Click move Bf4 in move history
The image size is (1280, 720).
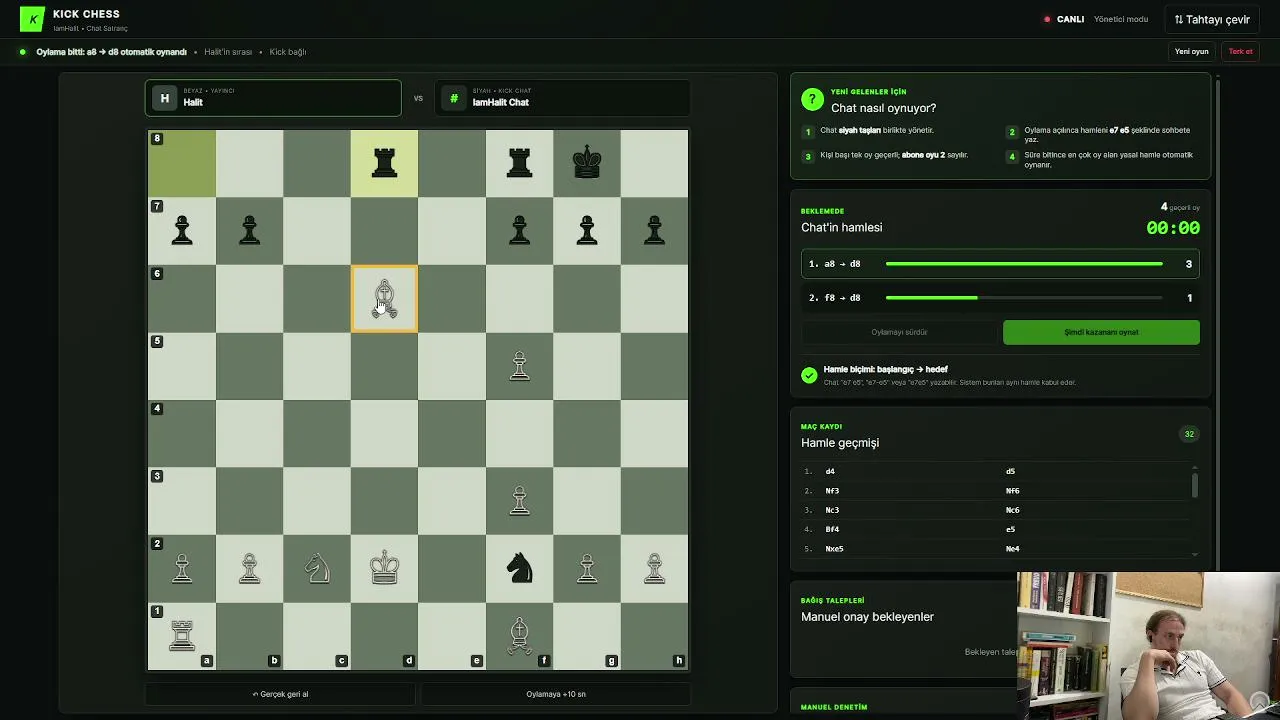832,529
